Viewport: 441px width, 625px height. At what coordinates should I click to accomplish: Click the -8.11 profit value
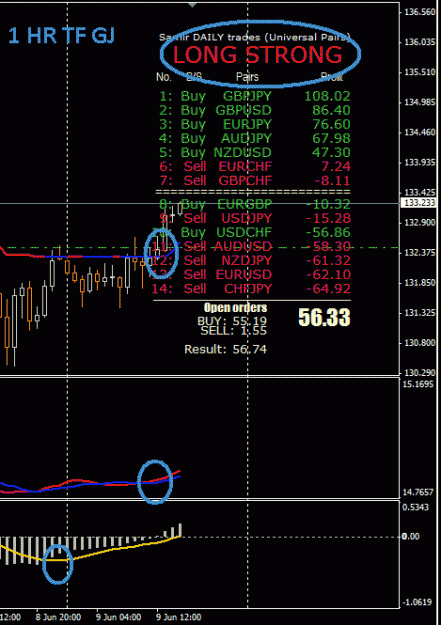coord(332,180)
